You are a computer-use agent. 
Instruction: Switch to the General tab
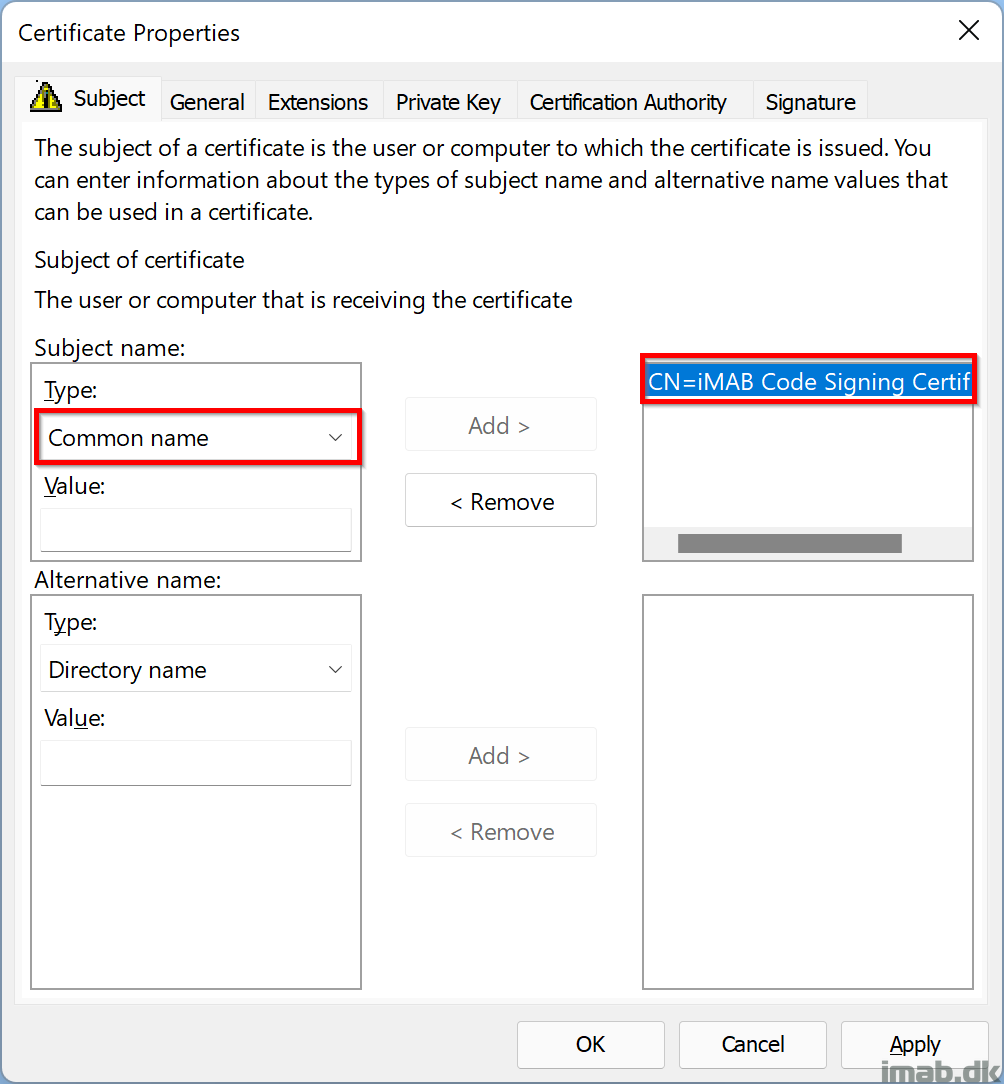point(207,102)
